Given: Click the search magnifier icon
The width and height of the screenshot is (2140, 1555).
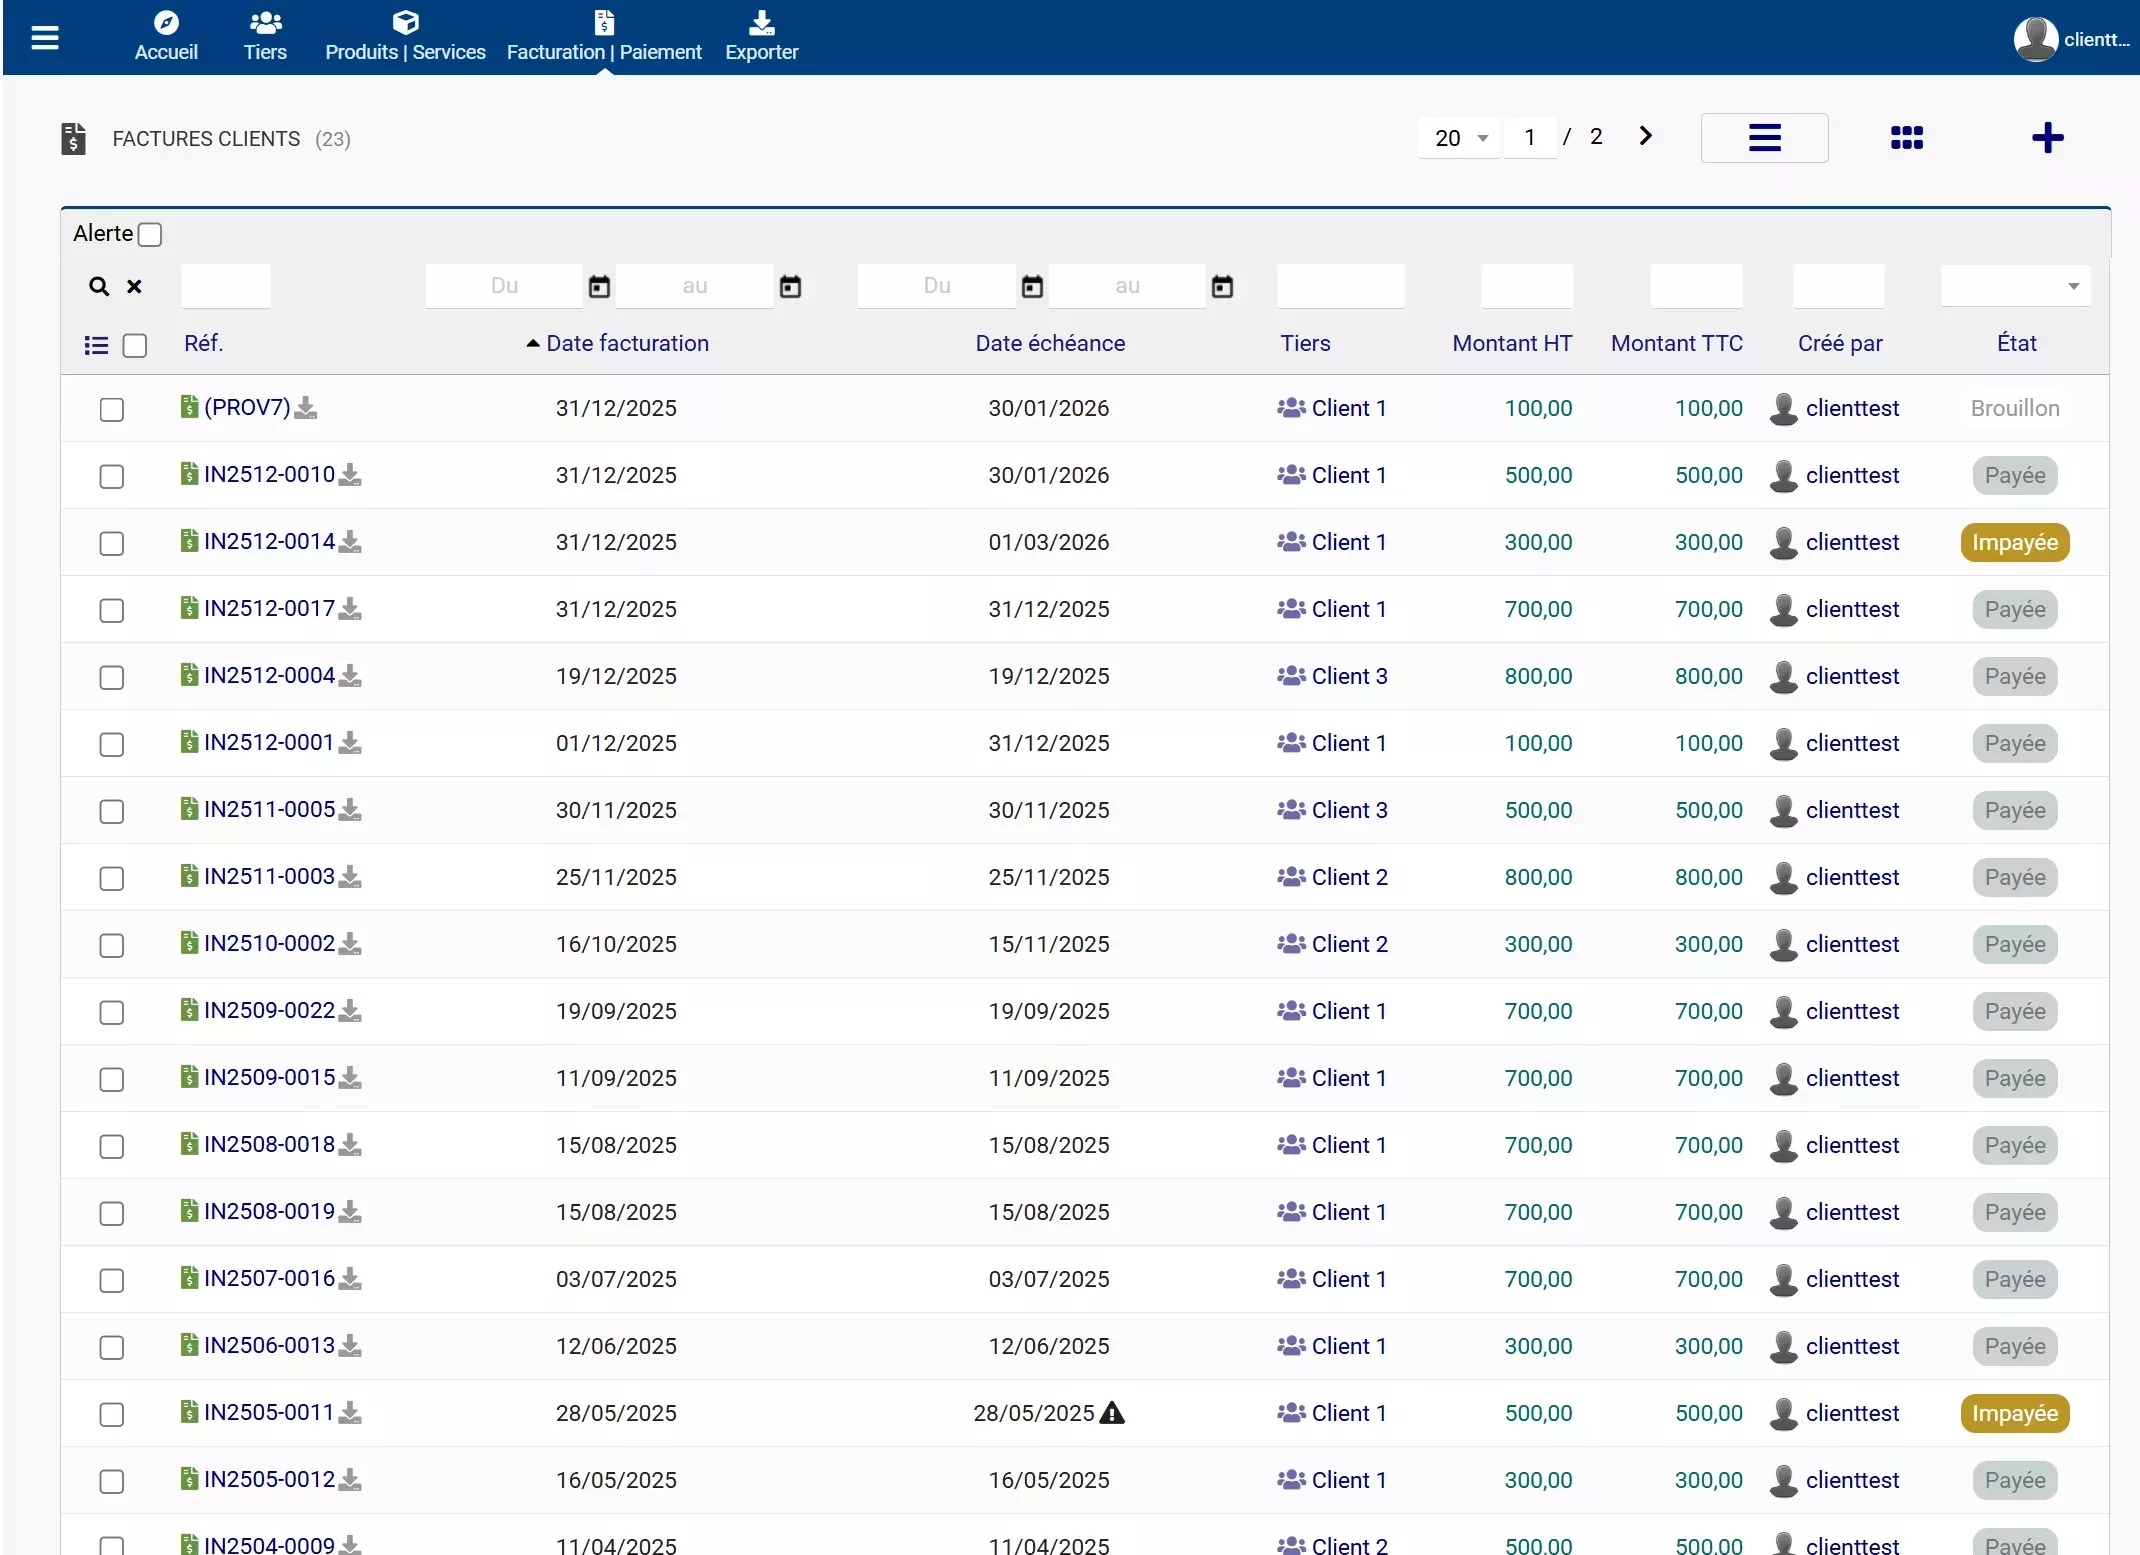Looking at the screenshot, I should coord(98,287).
